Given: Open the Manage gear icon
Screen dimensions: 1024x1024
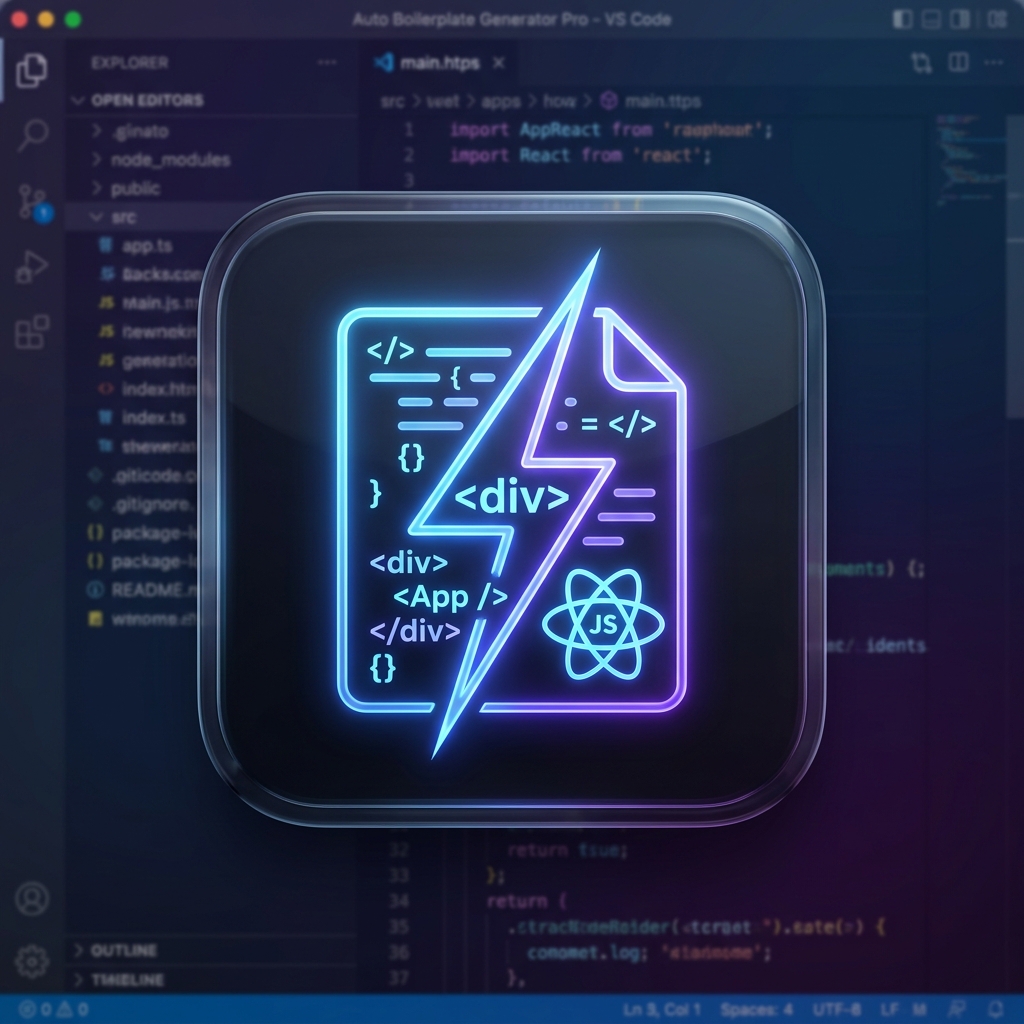Looking at the screenshot, I should (x=31, y=961).
